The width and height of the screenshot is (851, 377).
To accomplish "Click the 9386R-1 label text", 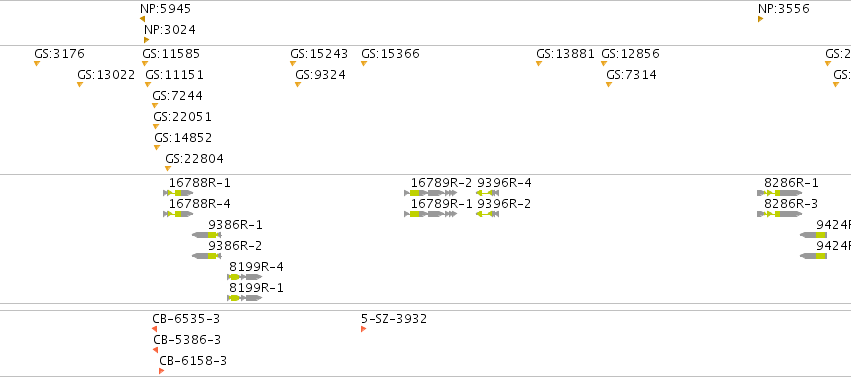I will (x=236, y=225).
